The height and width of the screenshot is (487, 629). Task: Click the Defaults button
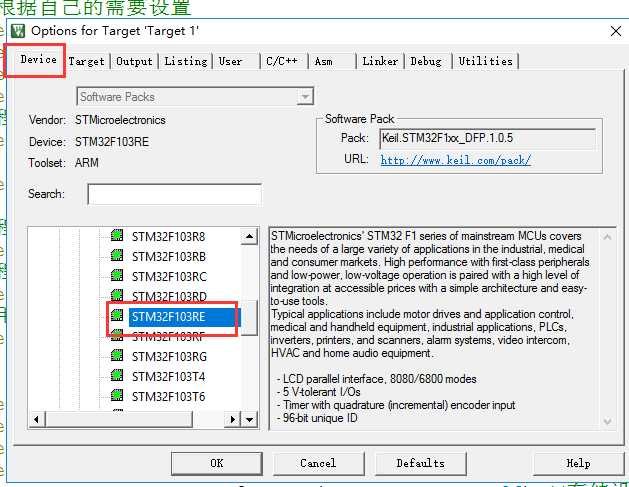pyautogui.click(x=420, y=463)
